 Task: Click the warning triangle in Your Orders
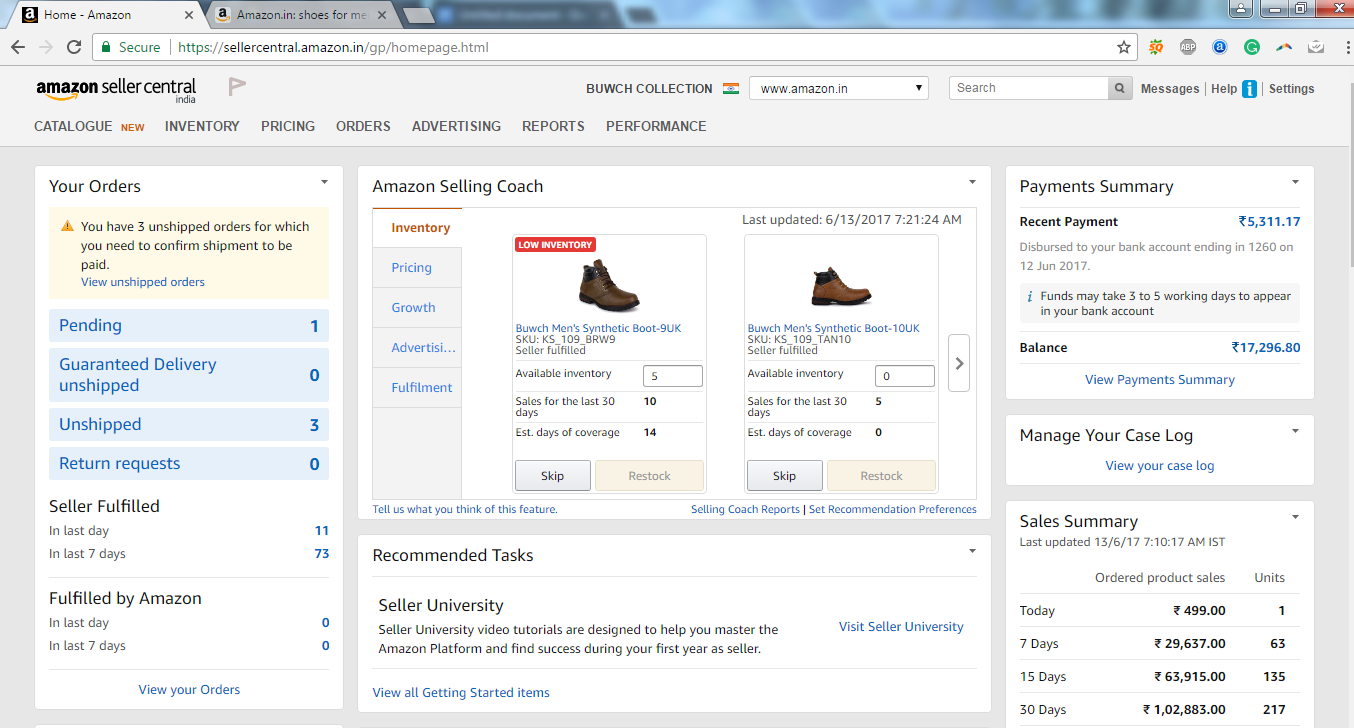click(67, 226)
